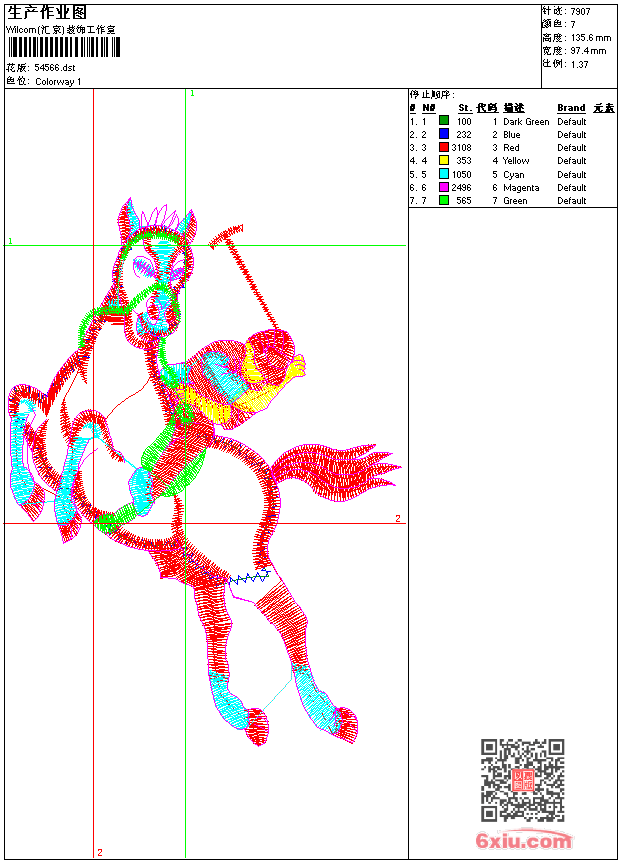The image size is (620, 860).
Task: Click the scale value 1.37
Action: [x=579, y=64]
